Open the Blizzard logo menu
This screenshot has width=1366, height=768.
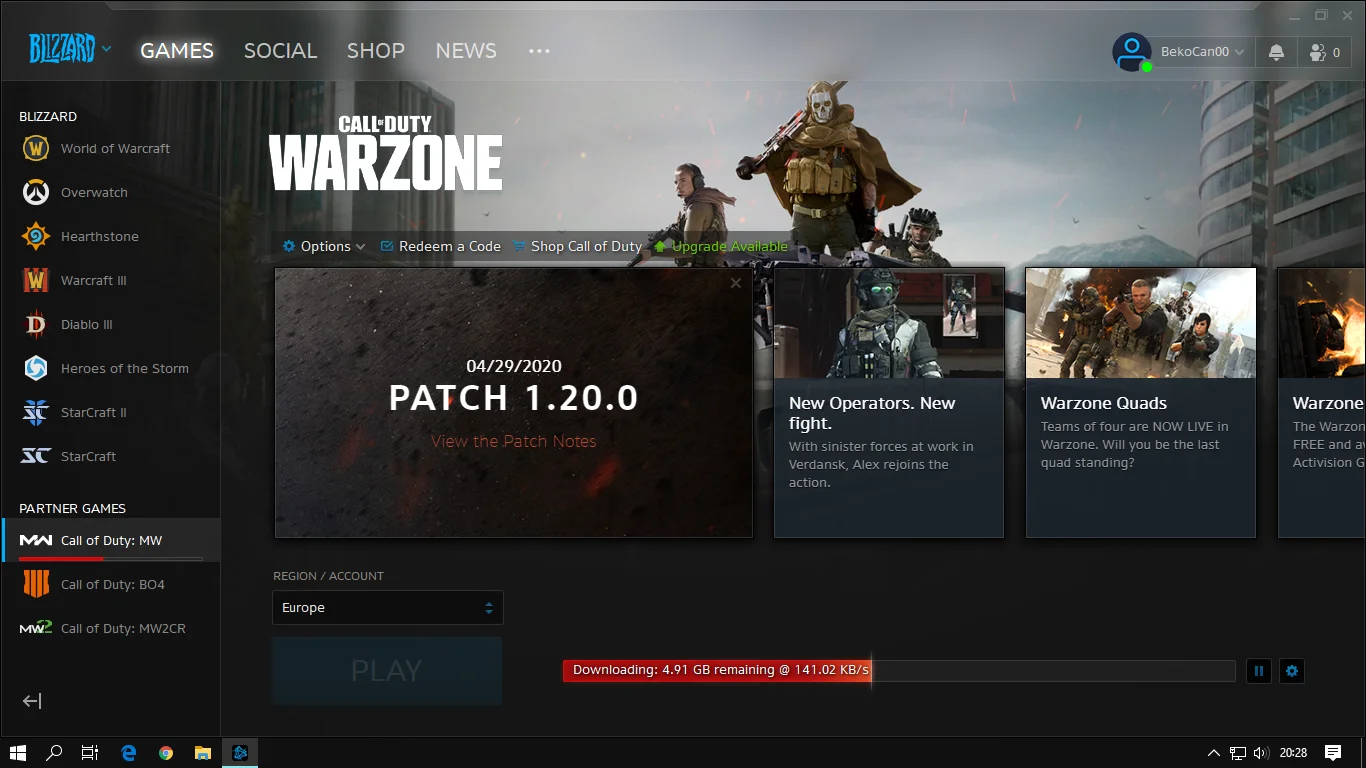[69, 49]
